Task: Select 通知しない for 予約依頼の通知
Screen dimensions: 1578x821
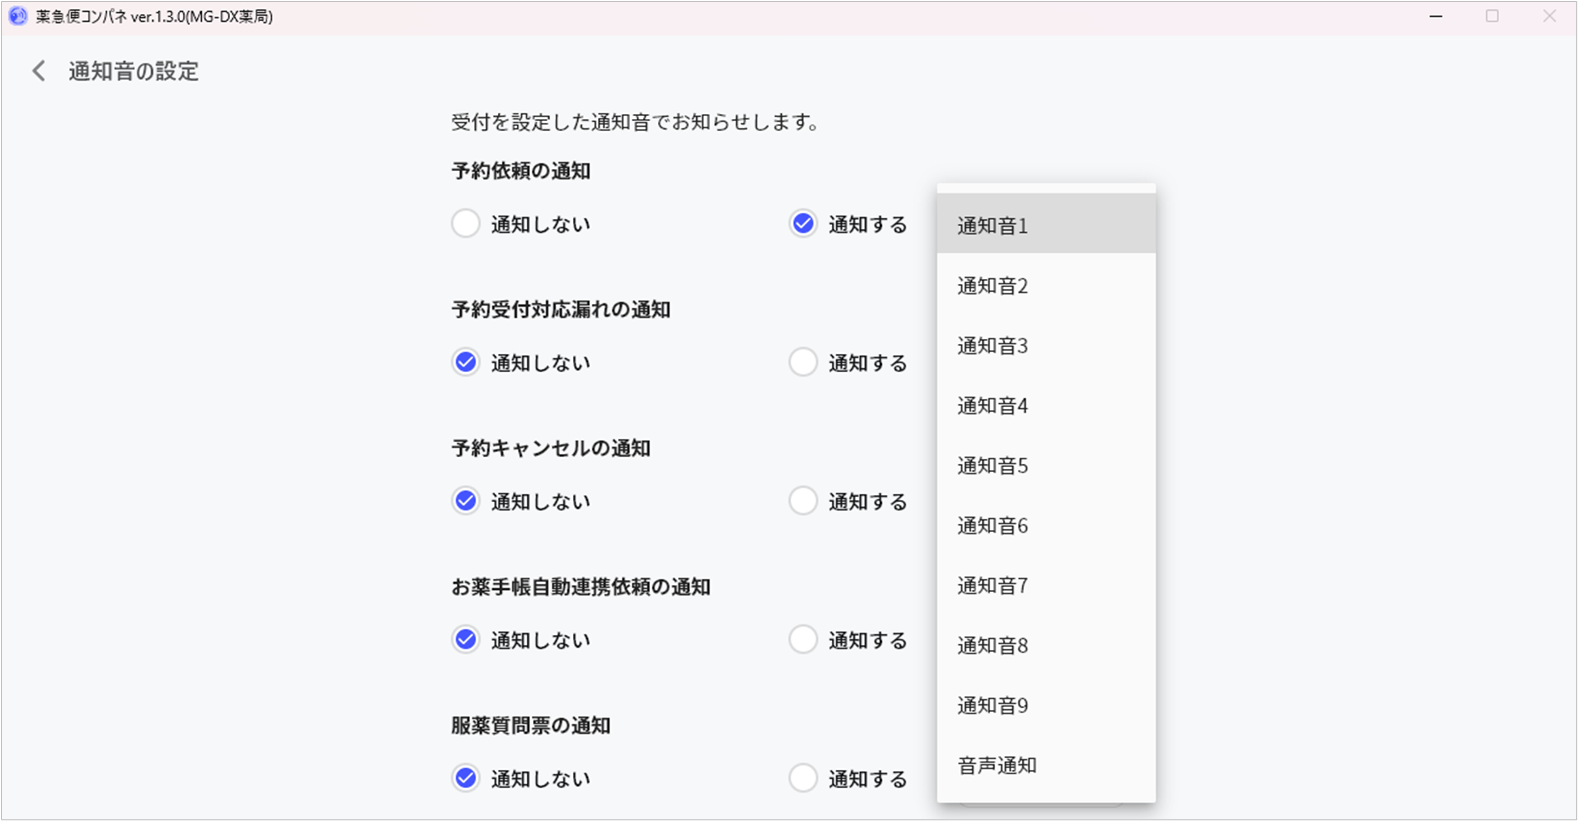Action: (x=466, y=224)
